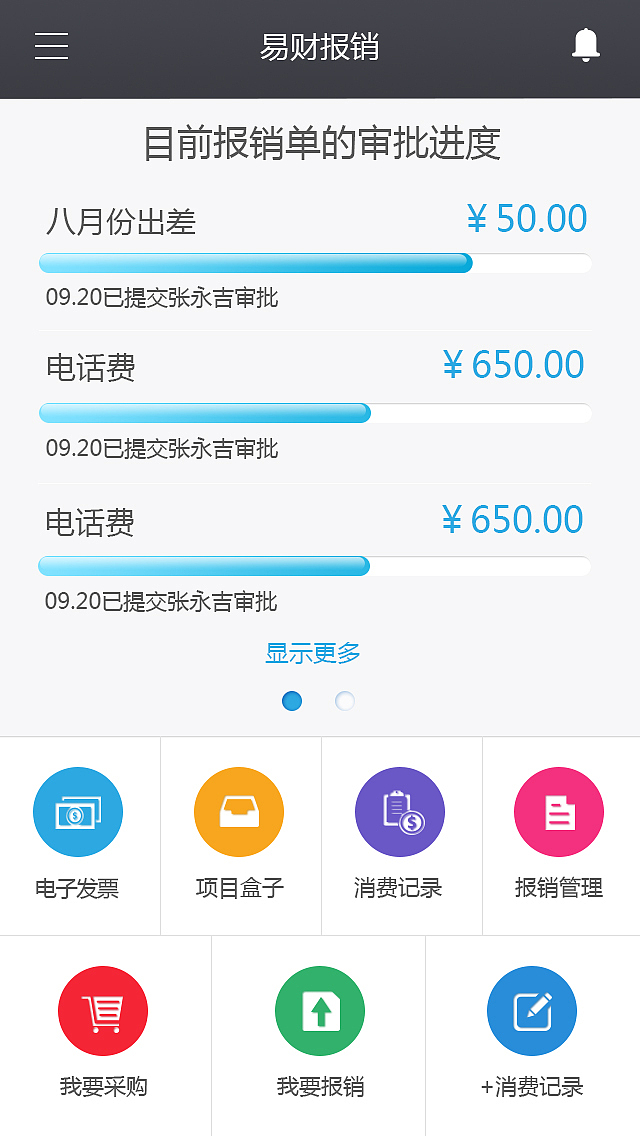This screenshot has width=640, height=1136.
Task: Open the hamburger navigation menu
Action: pos(51,45)
